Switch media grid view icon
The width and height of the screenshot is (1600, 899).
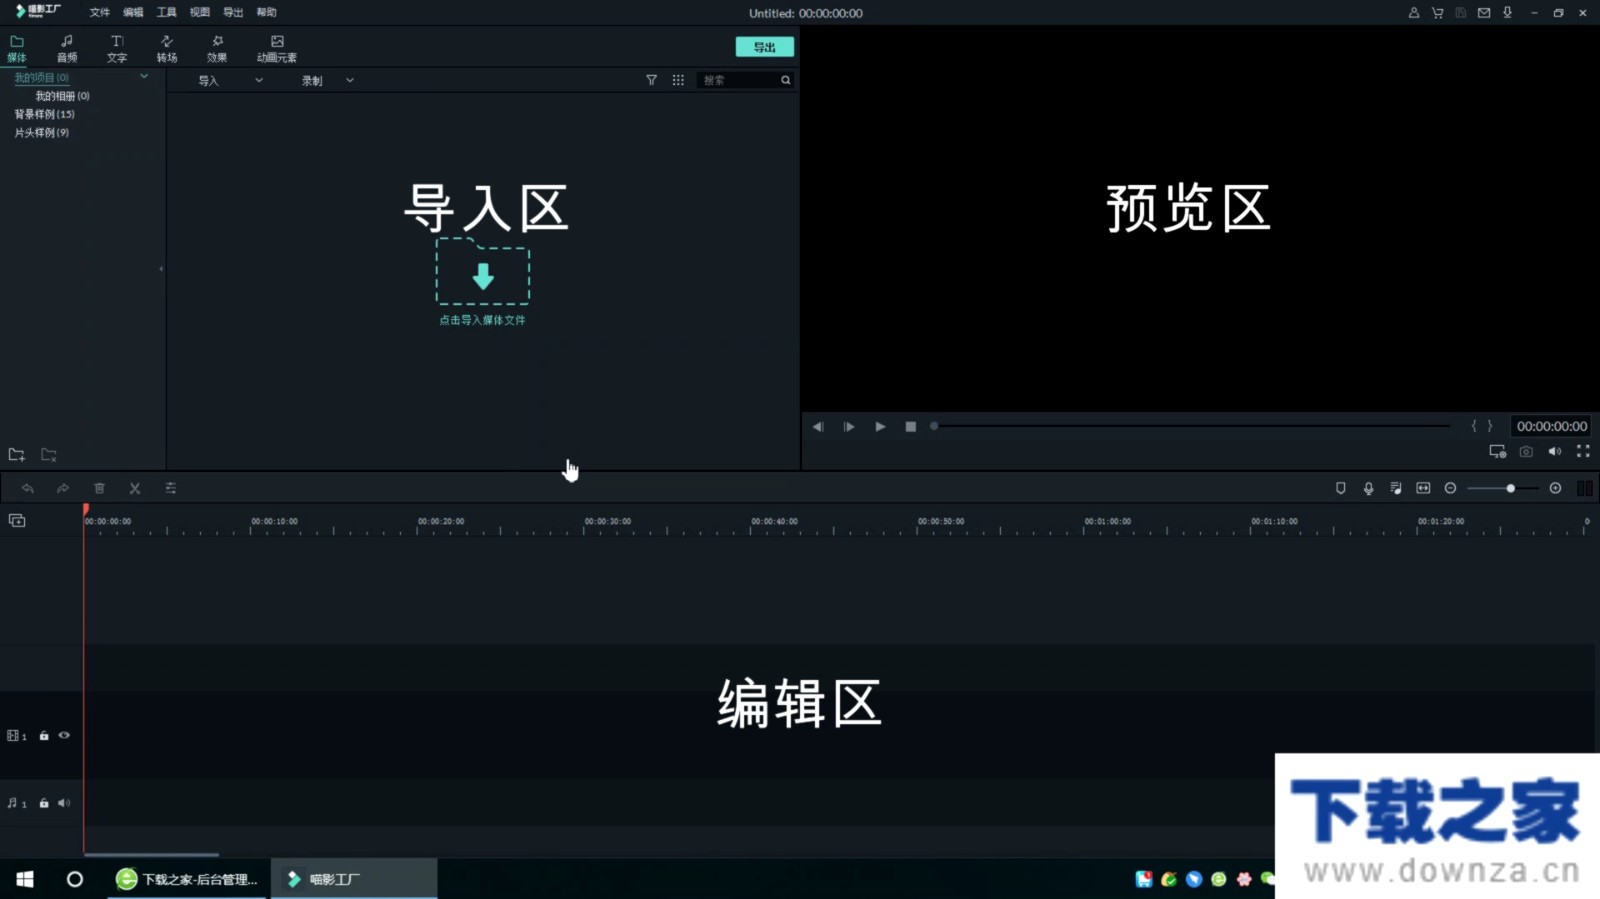678,80
